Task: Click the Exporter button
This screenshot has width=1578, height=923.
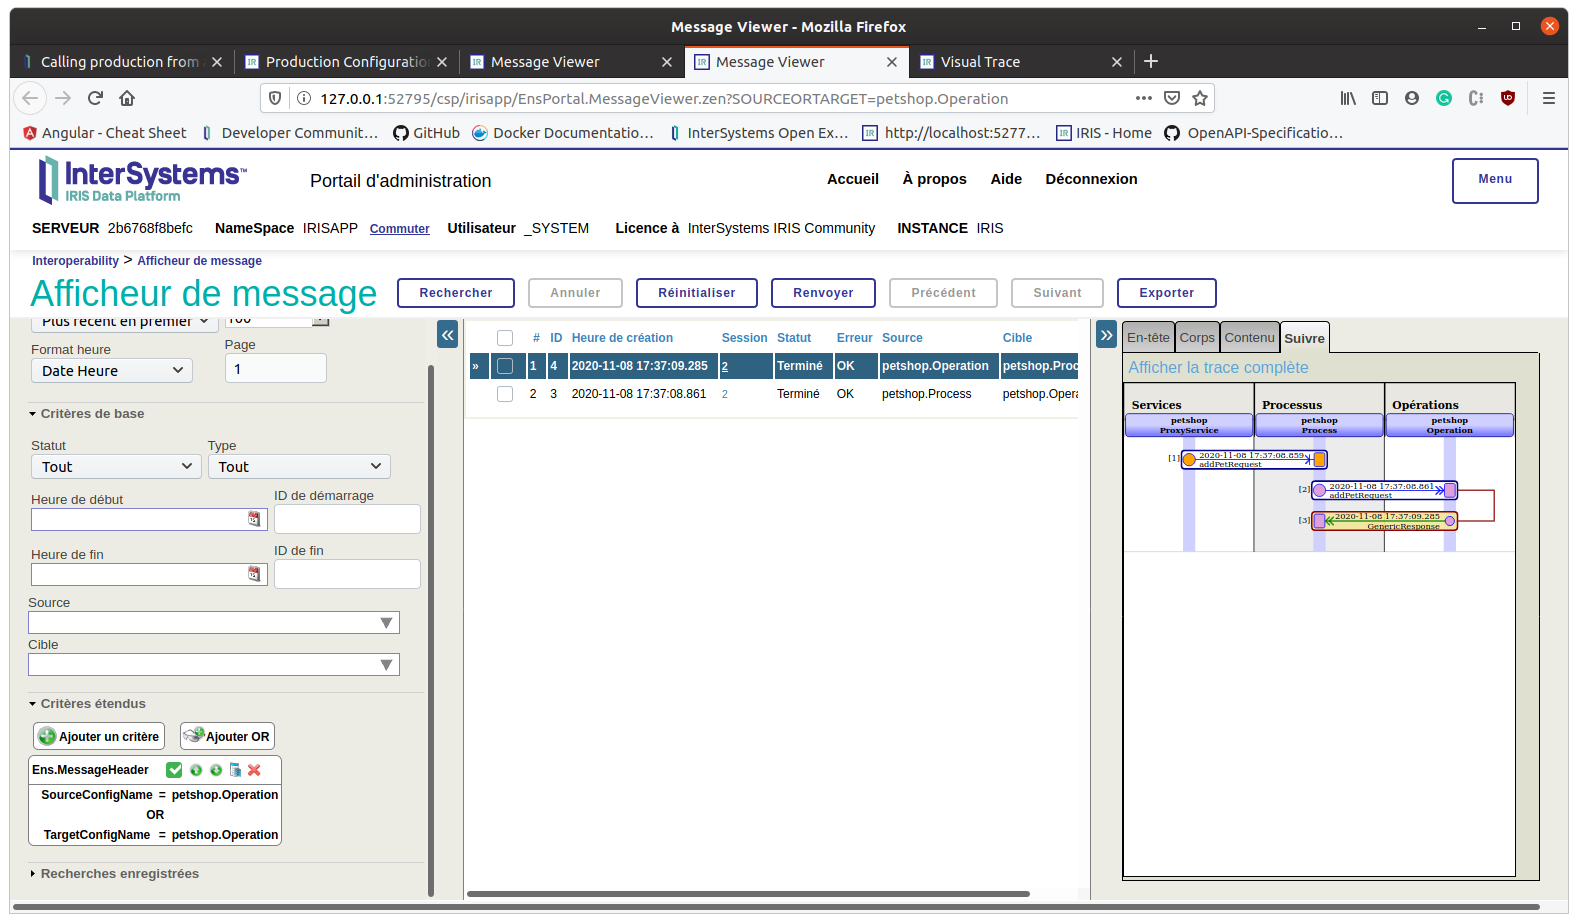Action: (x=1167, y=293)
